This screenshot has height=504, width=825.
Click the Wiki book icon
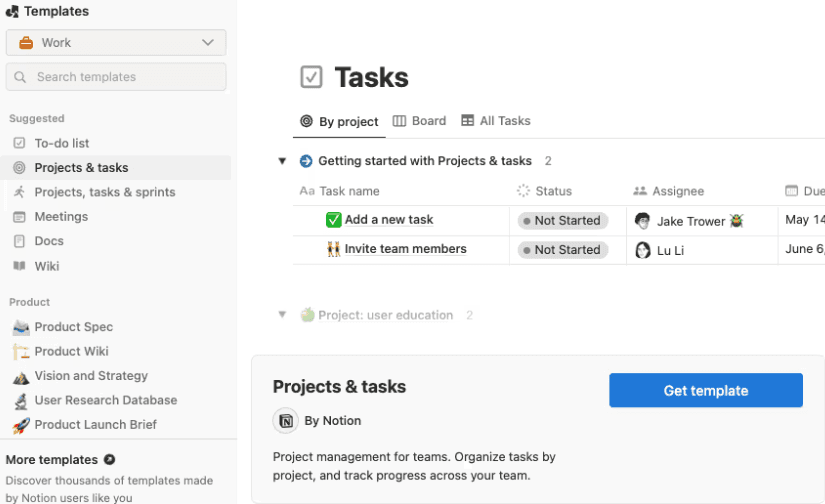point(19,266)
